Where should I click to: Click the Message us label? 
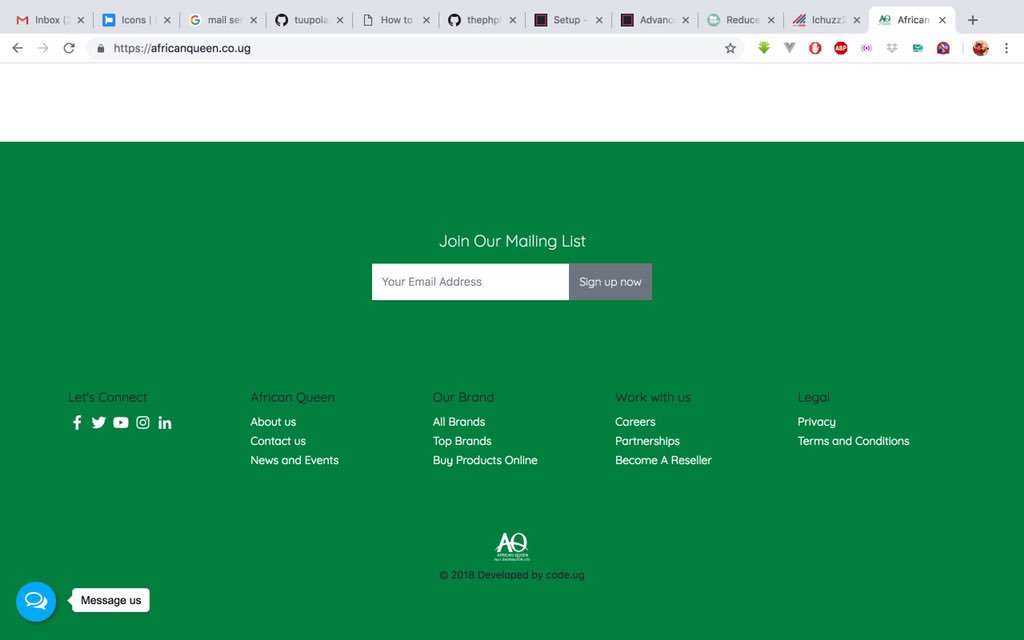click(x=111, y=600)
